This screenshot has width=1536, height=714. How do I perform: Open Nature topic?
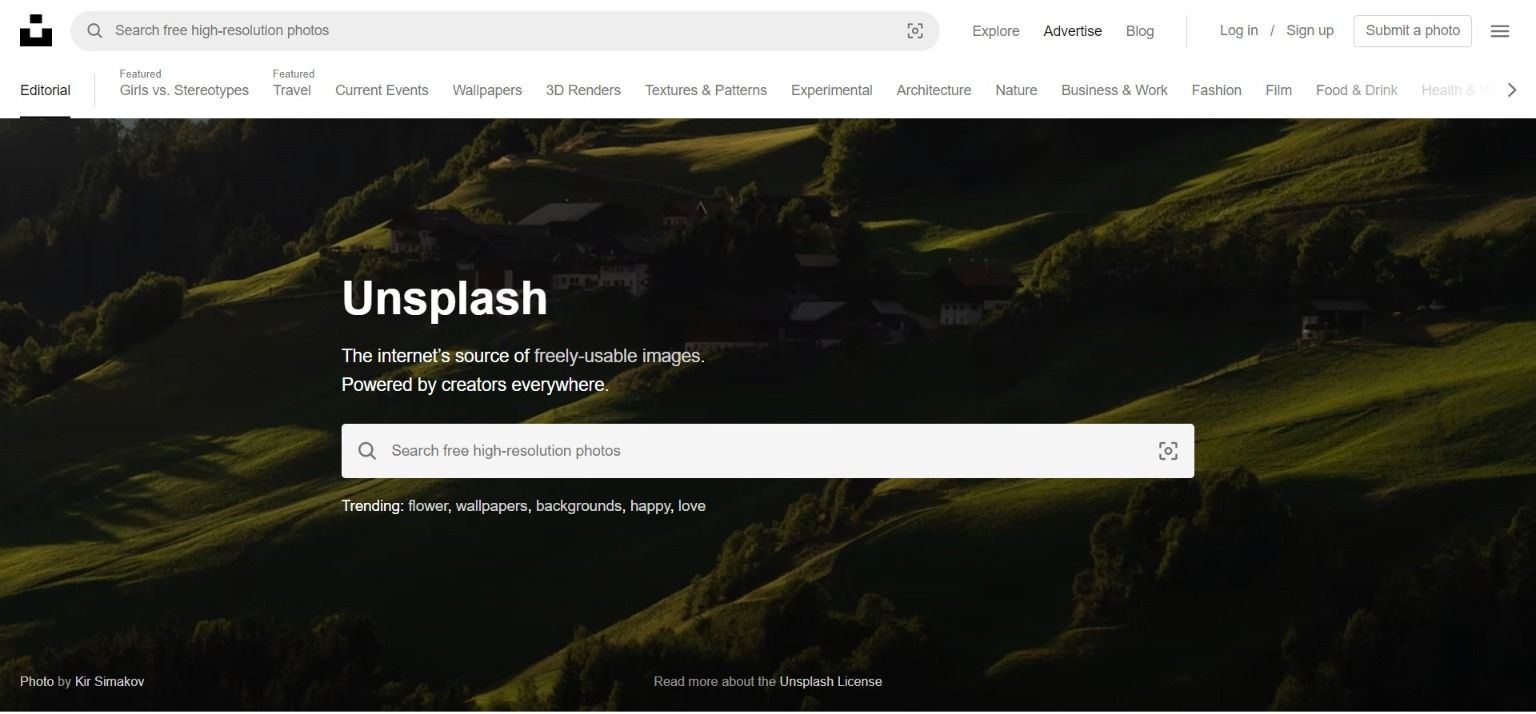click(x=1016, y=90)
